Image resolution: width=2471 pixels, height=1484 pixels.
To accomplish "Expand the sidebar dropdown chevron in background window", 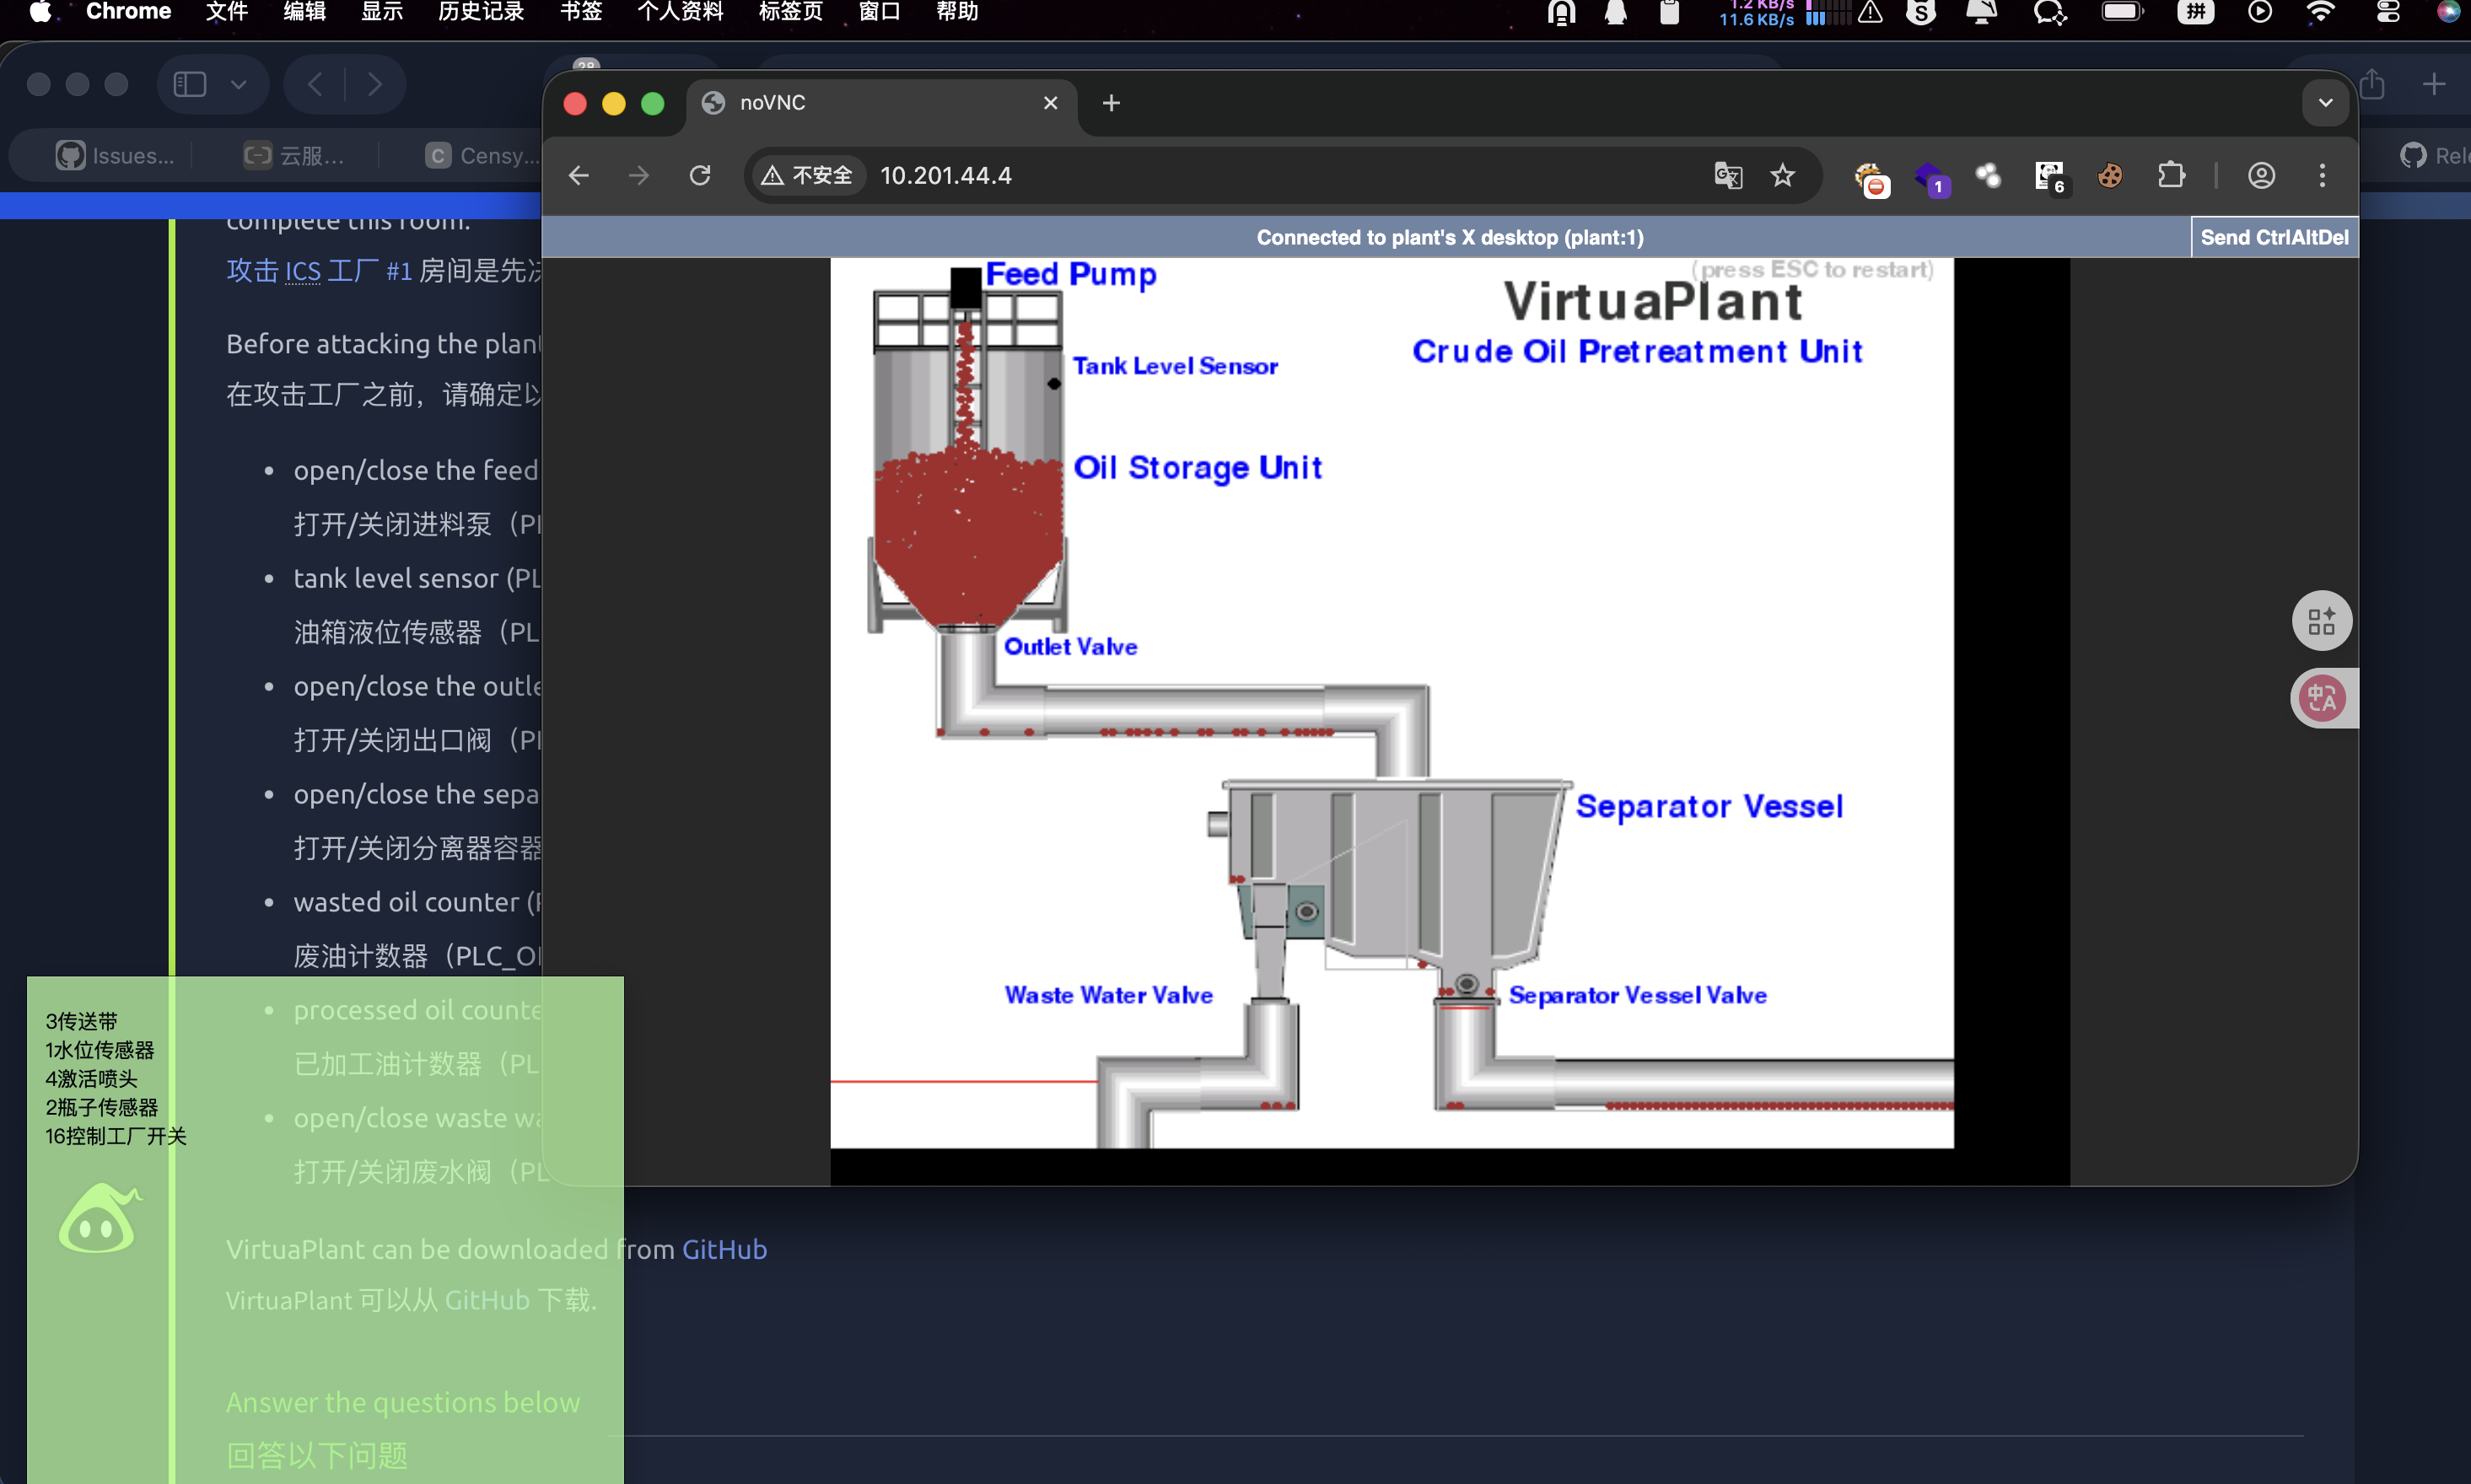I will tap(238, 84).
